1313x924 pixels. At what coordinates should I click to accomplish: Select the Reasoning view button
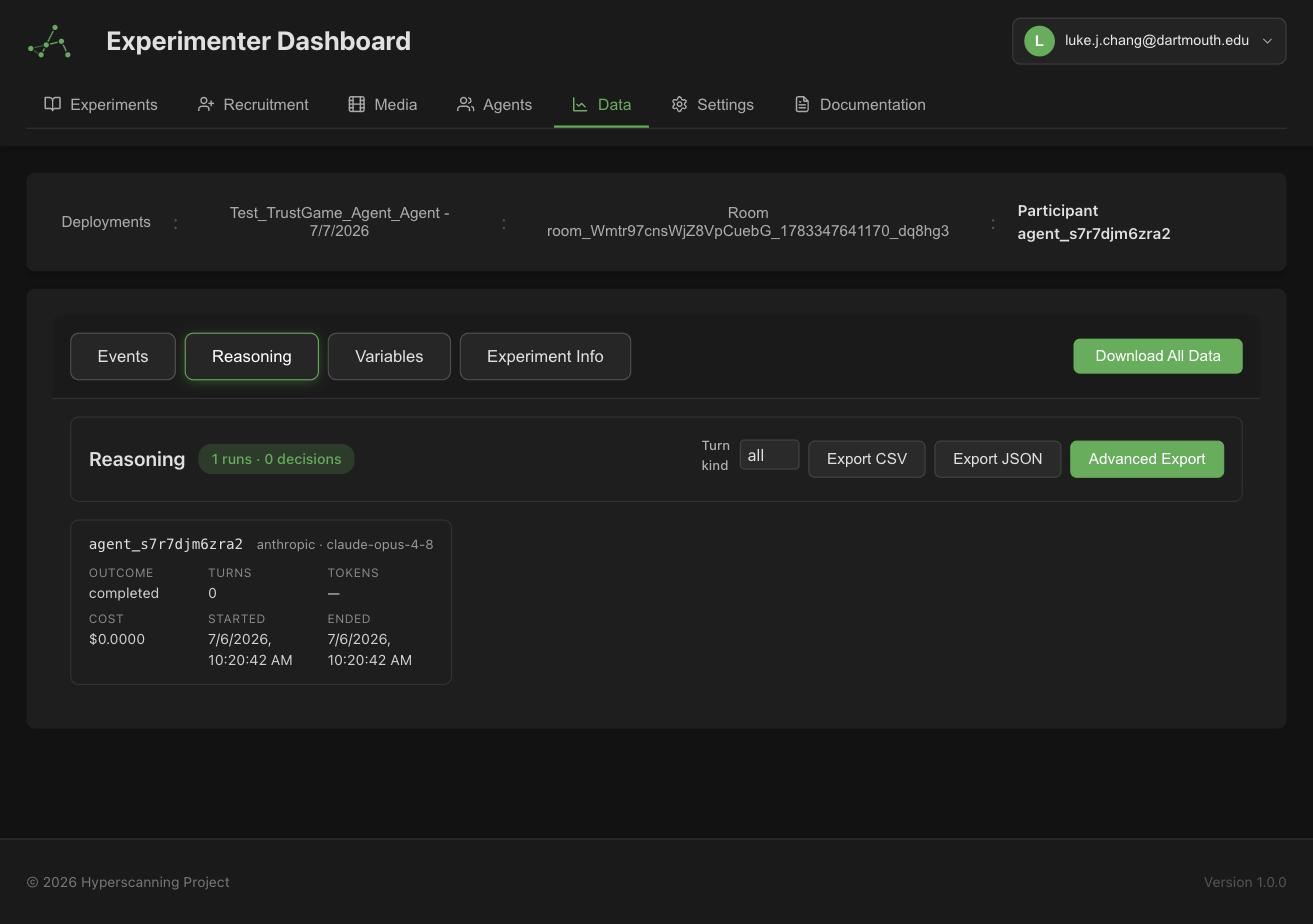[252, 356]
